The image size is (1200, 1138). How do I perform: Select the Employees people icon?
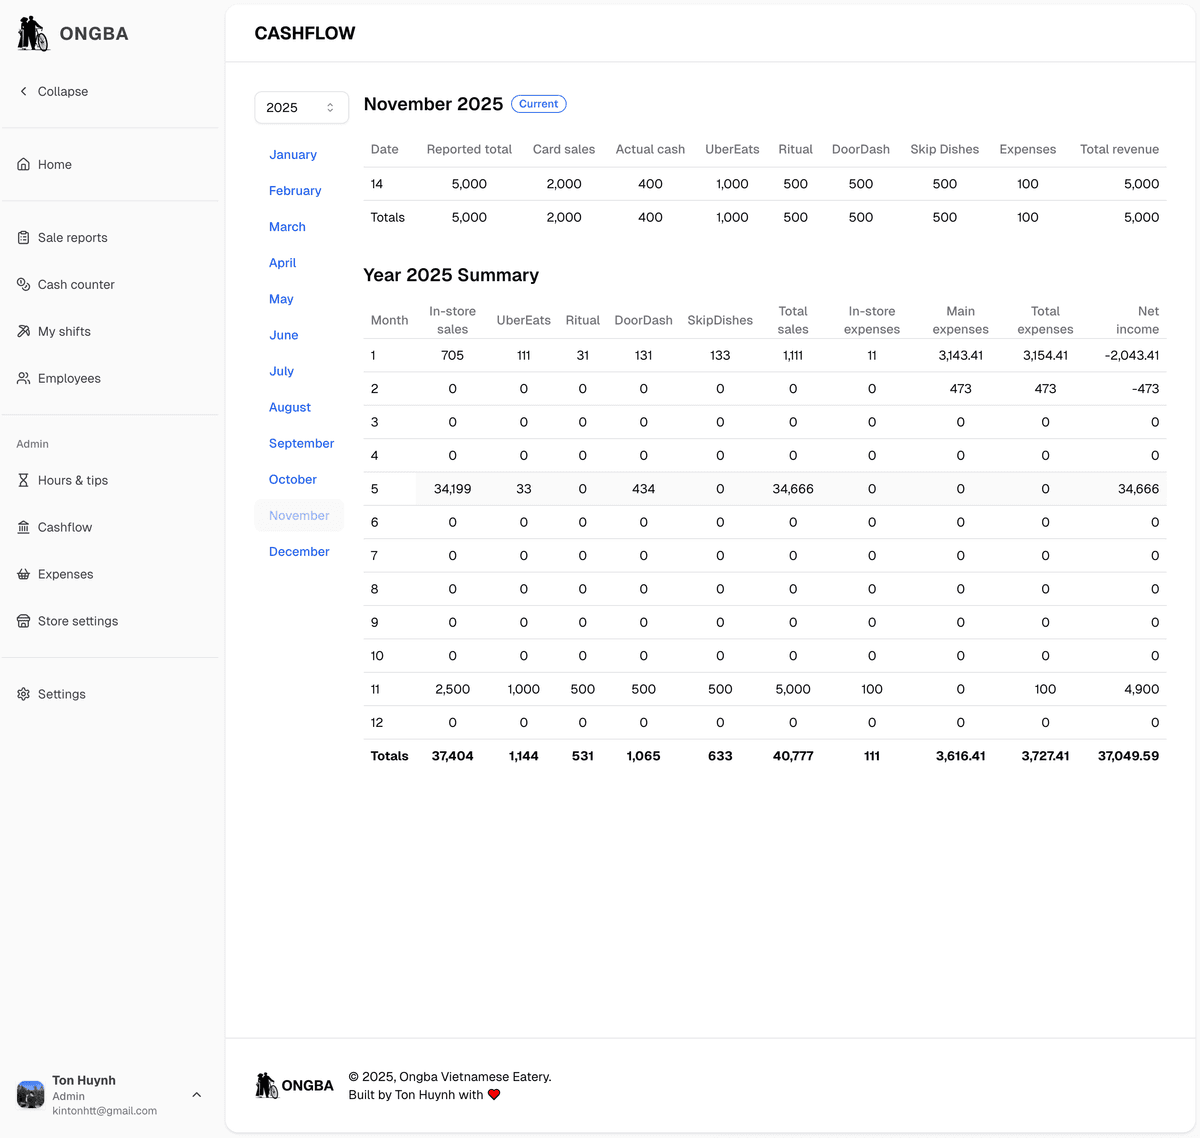tap(22, 378)
